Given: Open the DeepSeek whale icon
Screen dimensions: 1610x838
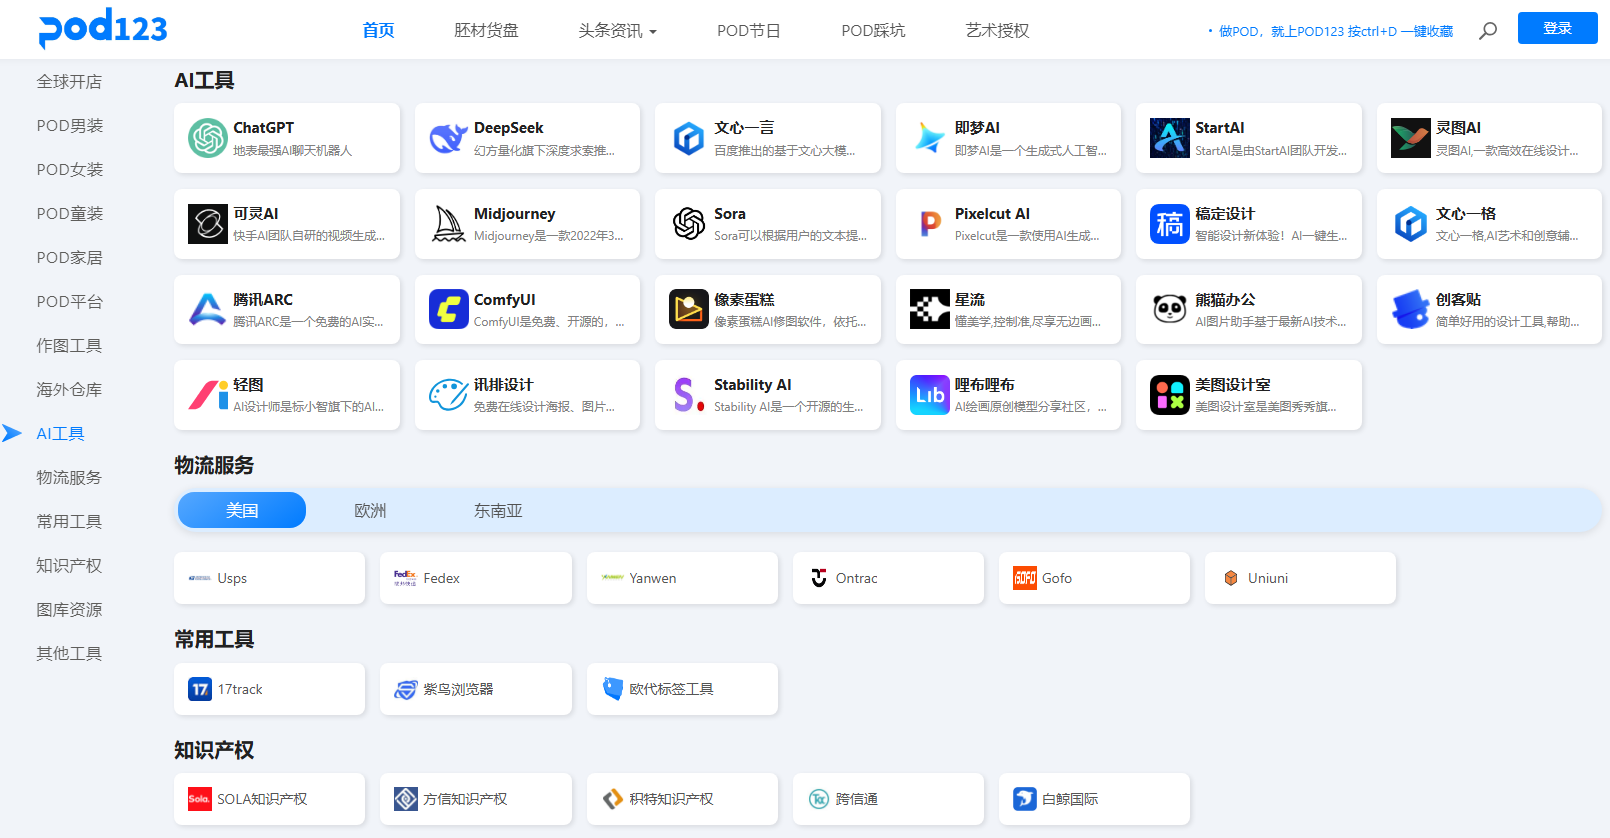Looking at the screenshot, I should coord(448,138).
